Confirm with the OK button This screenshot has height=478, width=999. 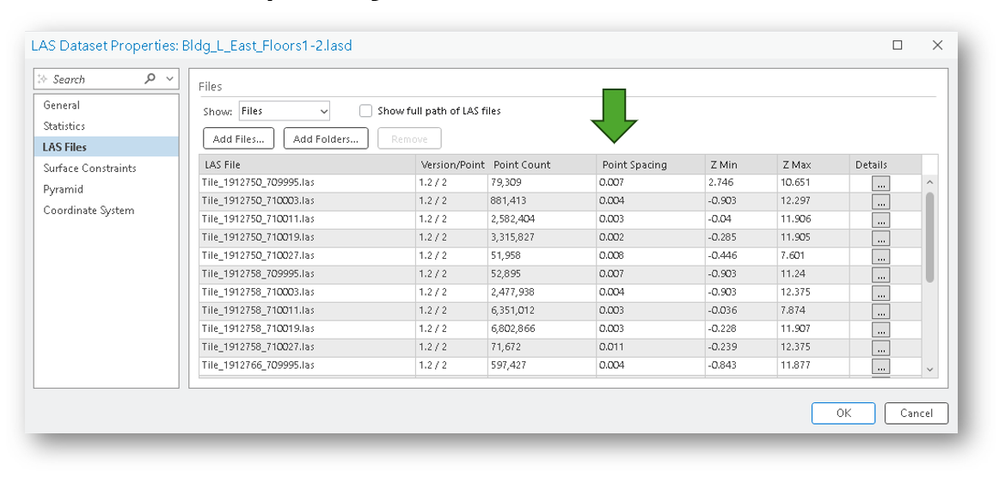(844, 413)
